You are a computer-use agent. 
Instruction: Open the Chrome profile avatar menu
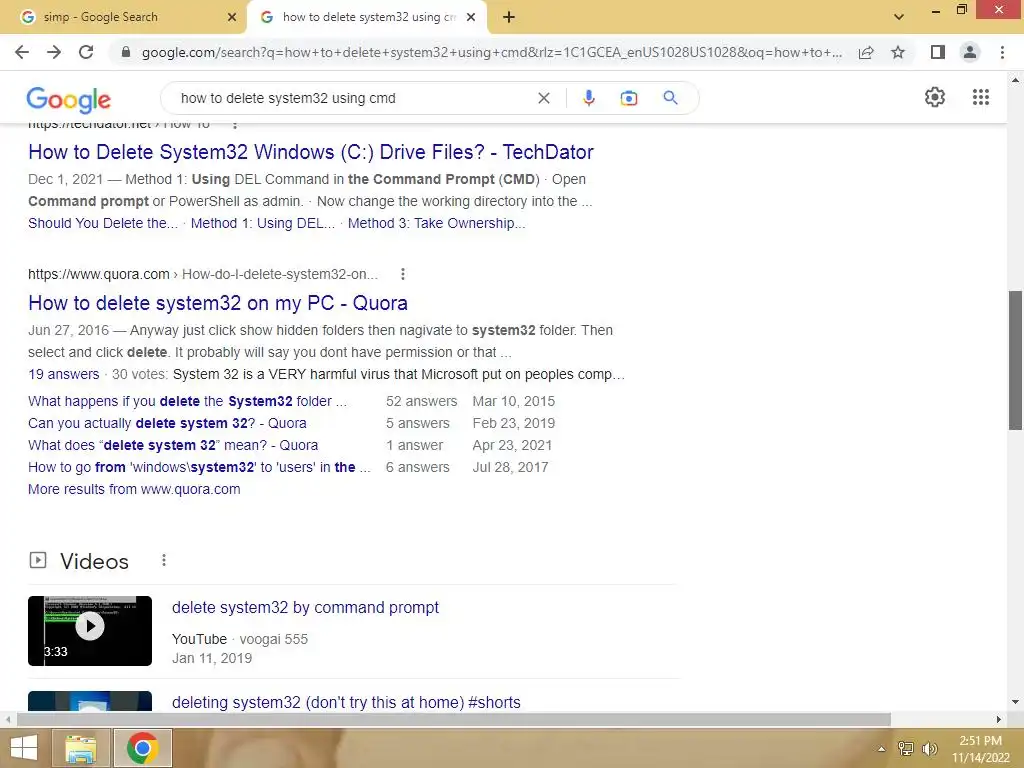click(x=970, y=52)
